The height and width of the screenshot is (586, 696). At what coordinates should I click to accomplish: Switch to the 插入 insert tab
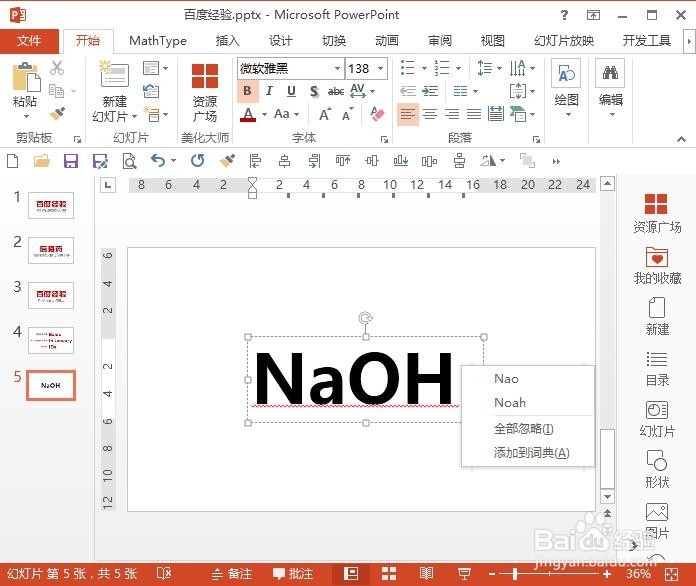[227, 41]
